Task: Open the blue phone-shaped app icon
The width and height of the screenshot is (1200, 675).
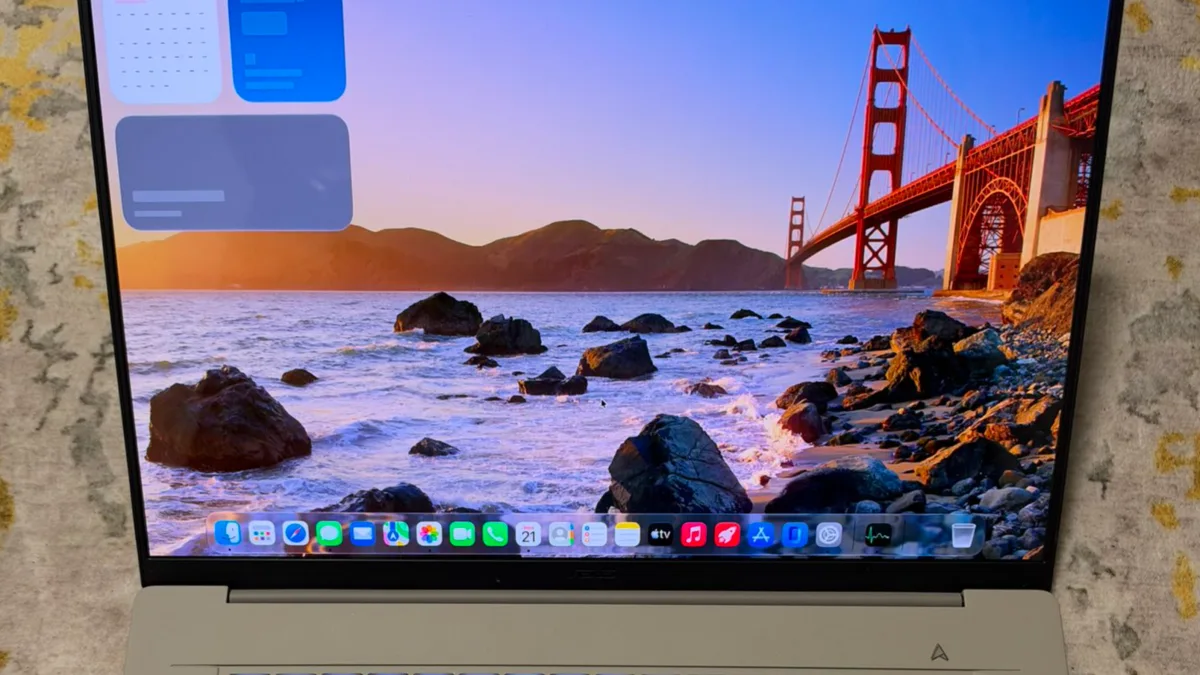Action: point(795,534)
